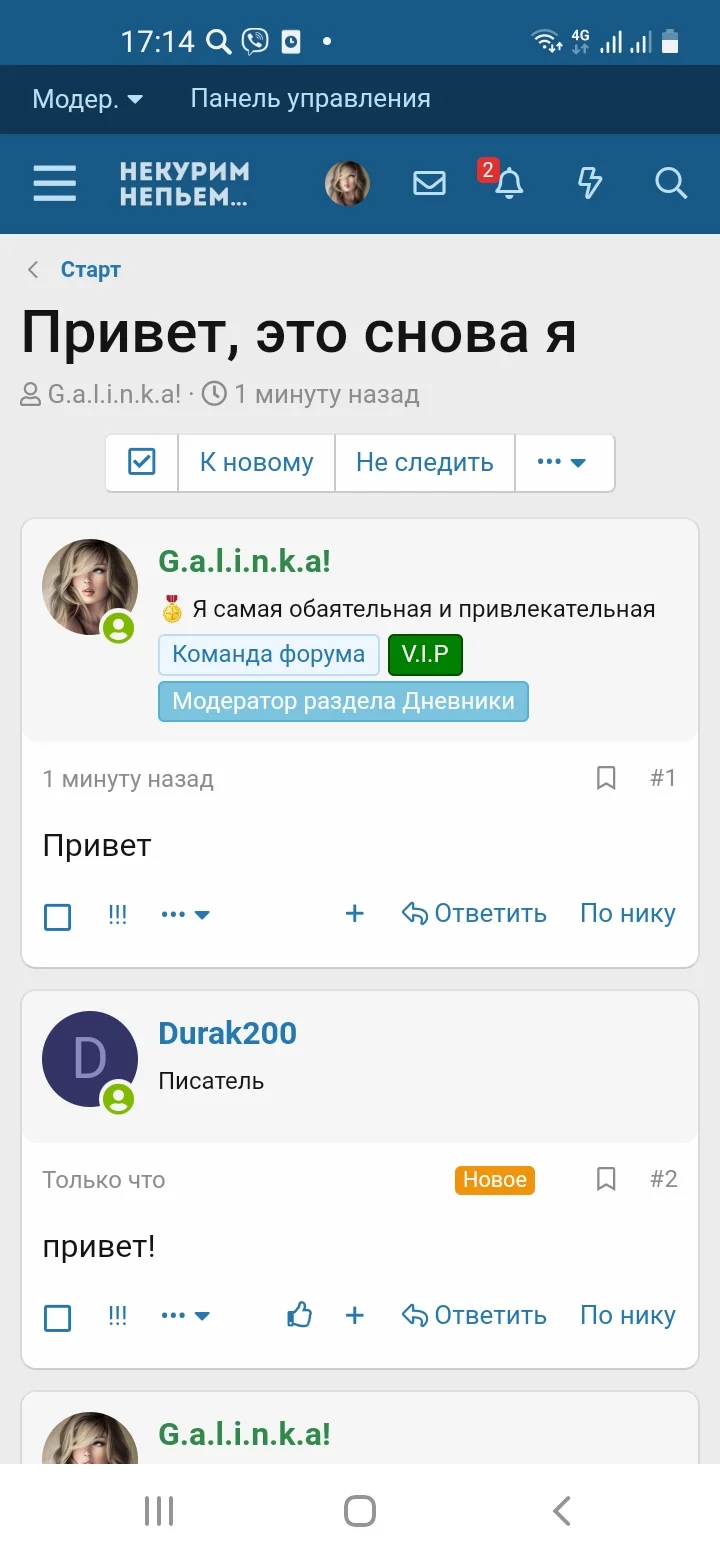Open thread author G.a.l.i.n.k.a! link under title
Viewport: 720px width, 1560px height.
click(x=115, y=394)
